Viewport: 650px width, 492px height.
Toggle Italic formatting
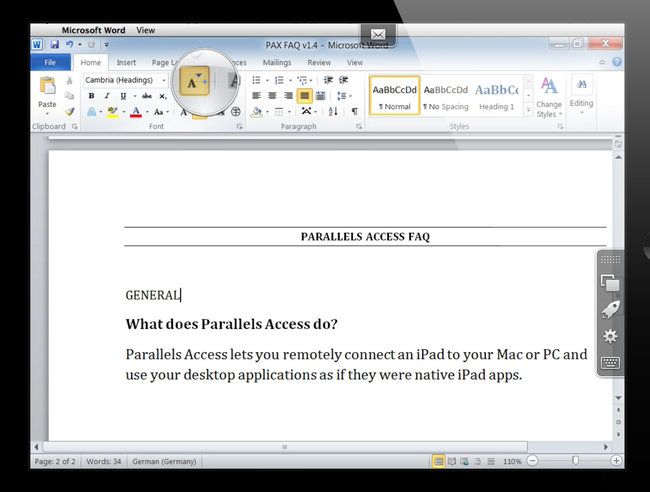(107, 96)
